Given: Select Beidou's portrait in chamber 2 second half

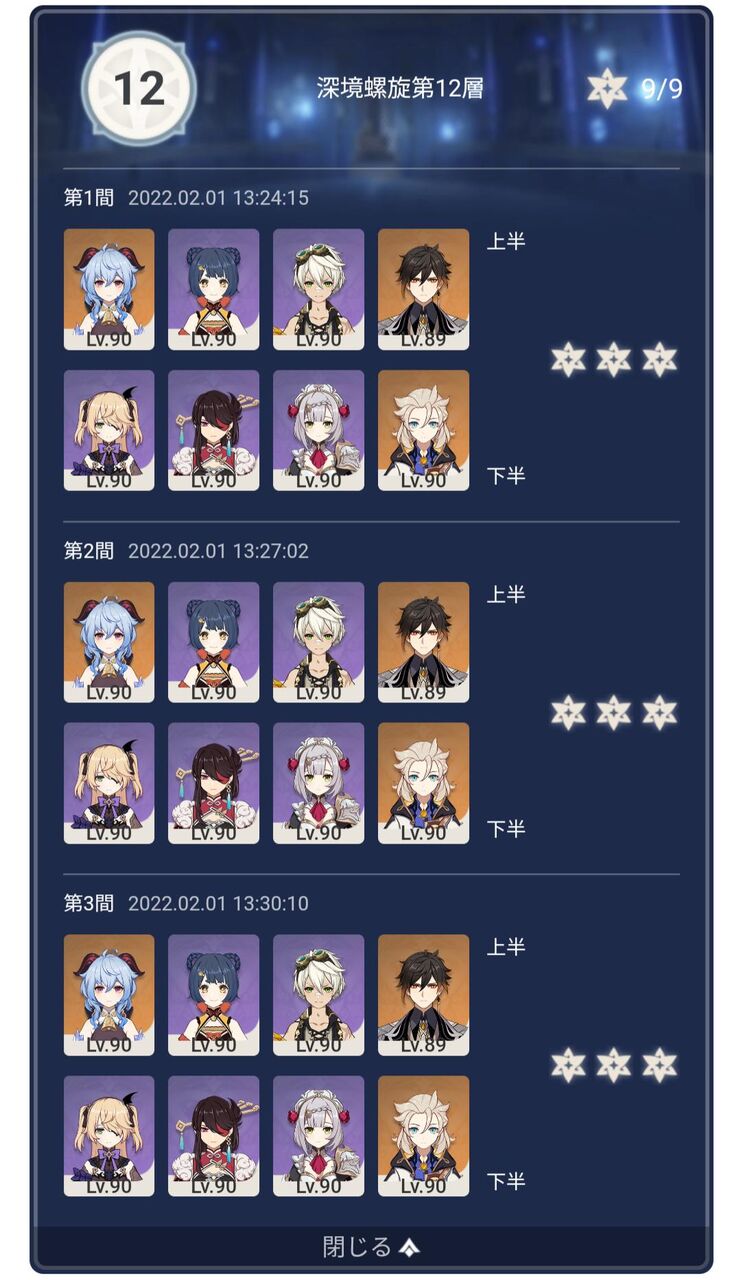Looking at the screenshot, I should point(213,783).
